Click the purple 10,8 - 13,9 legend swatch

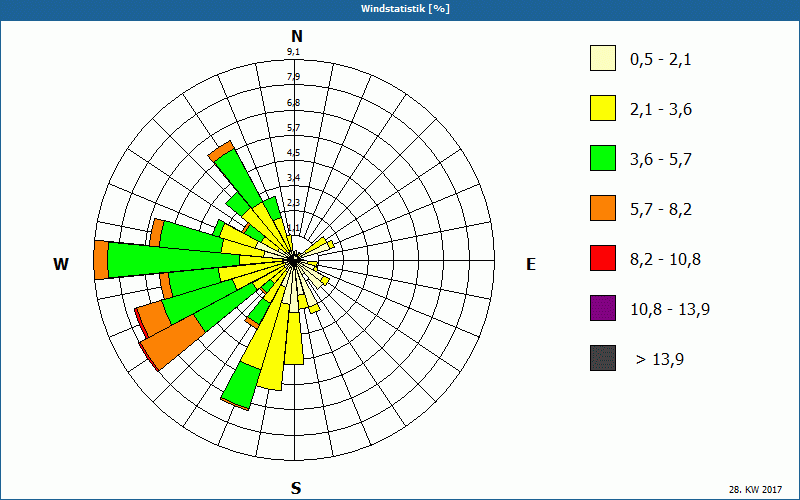tap(603, 308)
